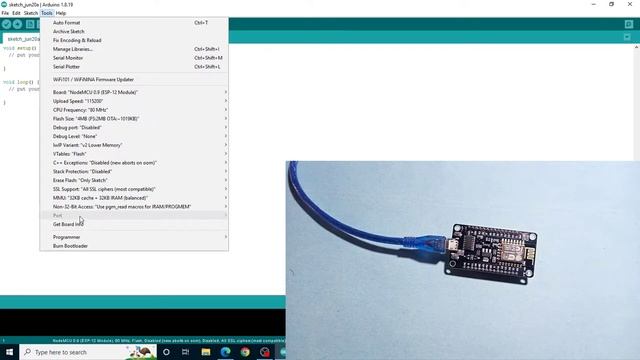Image resolution: width=640 pixels, height=360 pixels.
Task: Select Archive Sketch menu entry
Action: tap(134, 31)
